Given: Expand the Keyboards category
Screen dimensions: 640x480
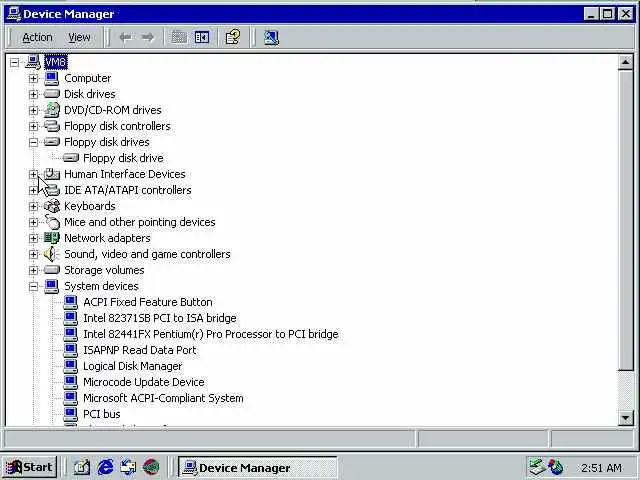Looking at the screenshot, I should (33, 207).
